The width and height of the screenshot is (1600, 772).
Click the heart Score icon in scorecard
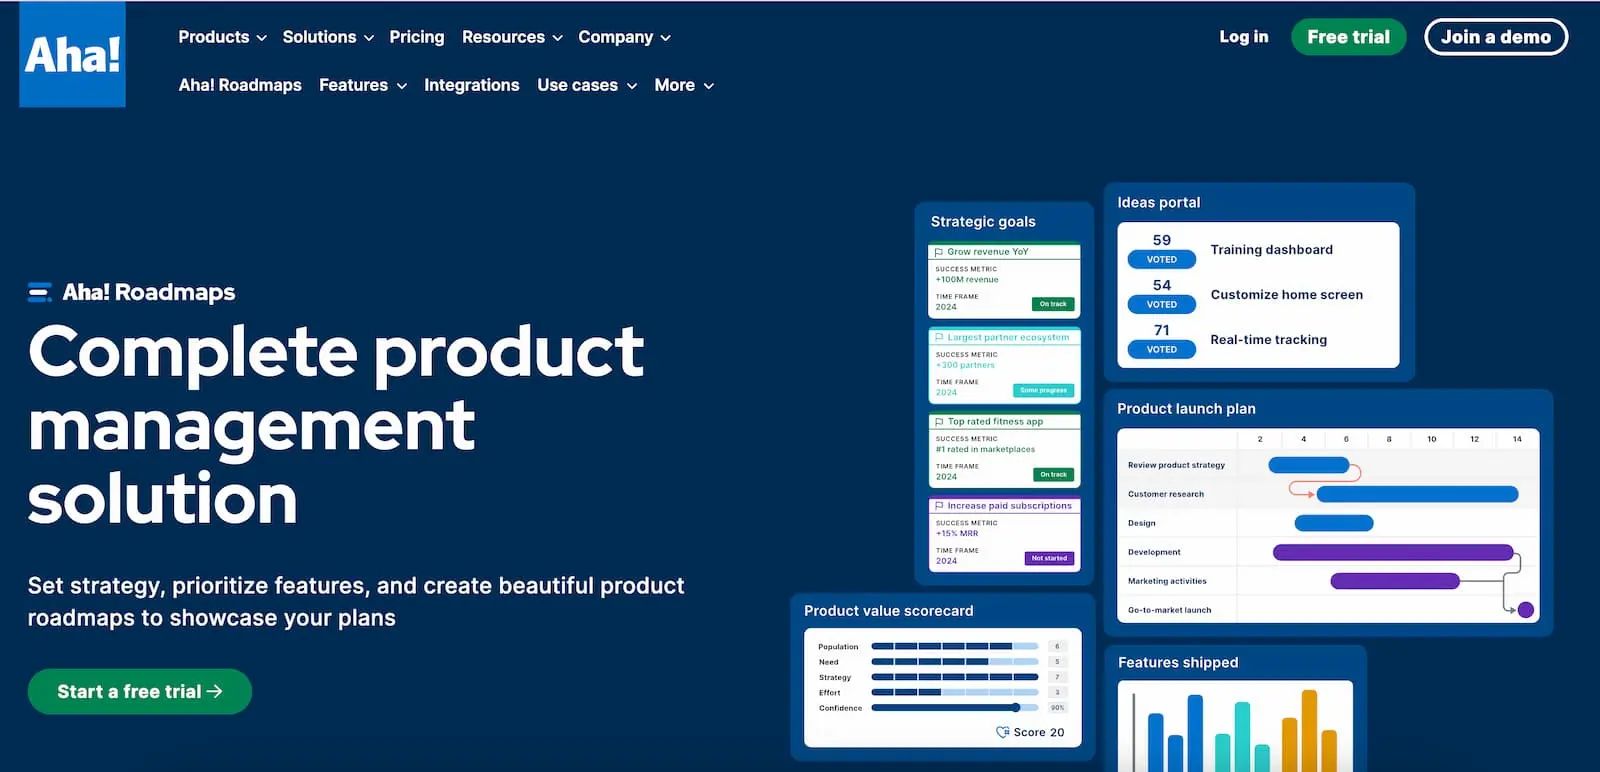[x=1002, y=732]
